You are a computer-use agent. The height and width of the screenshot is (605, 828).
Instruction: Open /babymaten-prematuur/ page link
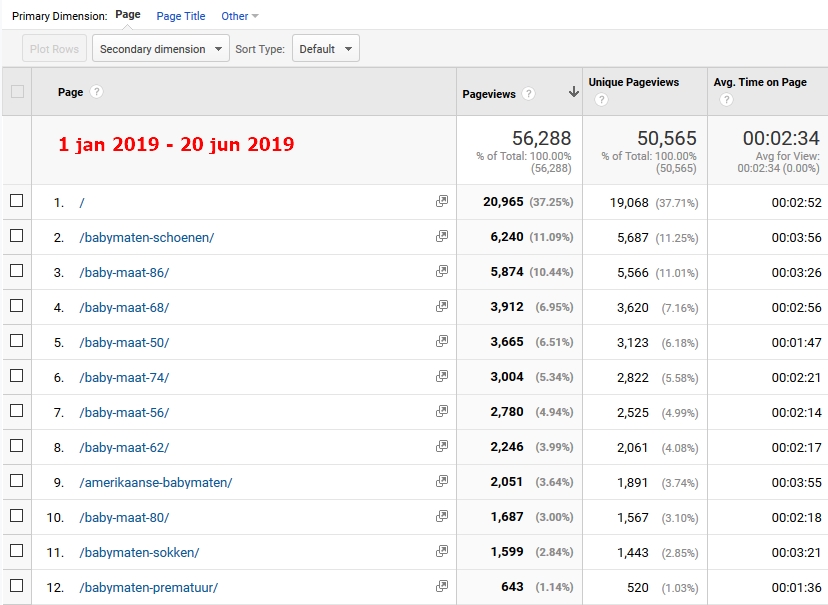148,588
